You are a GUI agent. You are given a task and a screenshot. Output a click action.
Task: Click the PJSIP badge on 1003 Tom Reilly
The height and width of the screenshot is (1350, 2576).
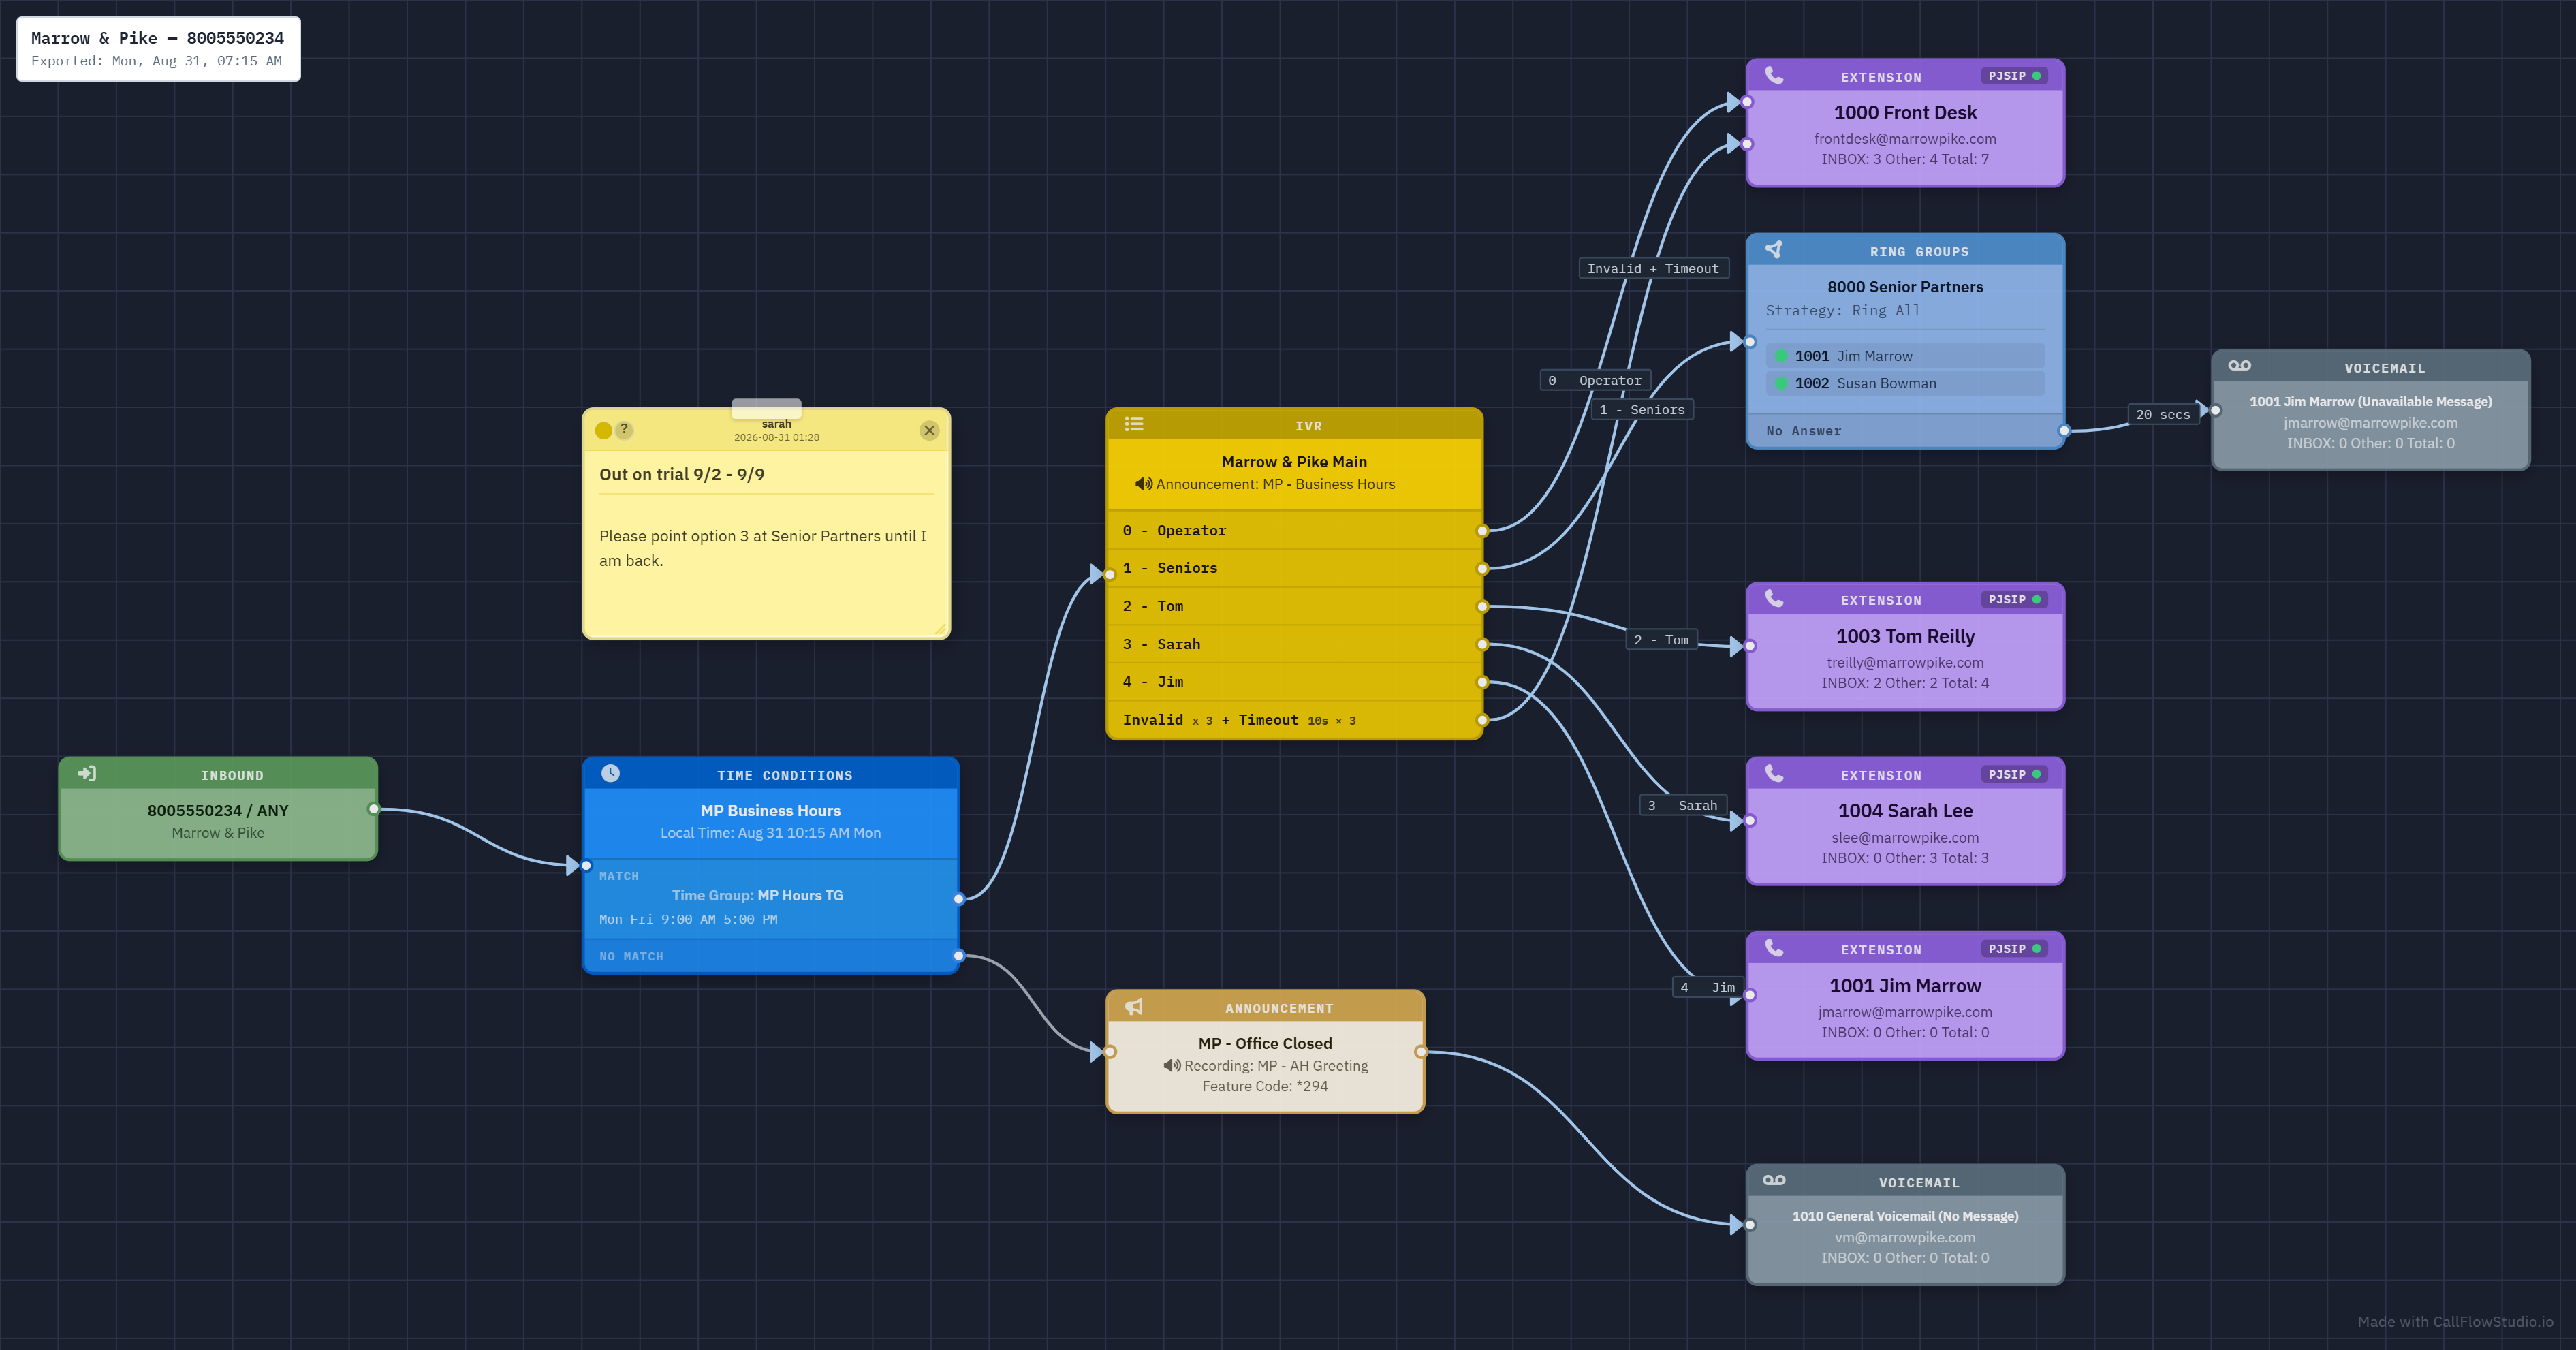(2014, 600)
